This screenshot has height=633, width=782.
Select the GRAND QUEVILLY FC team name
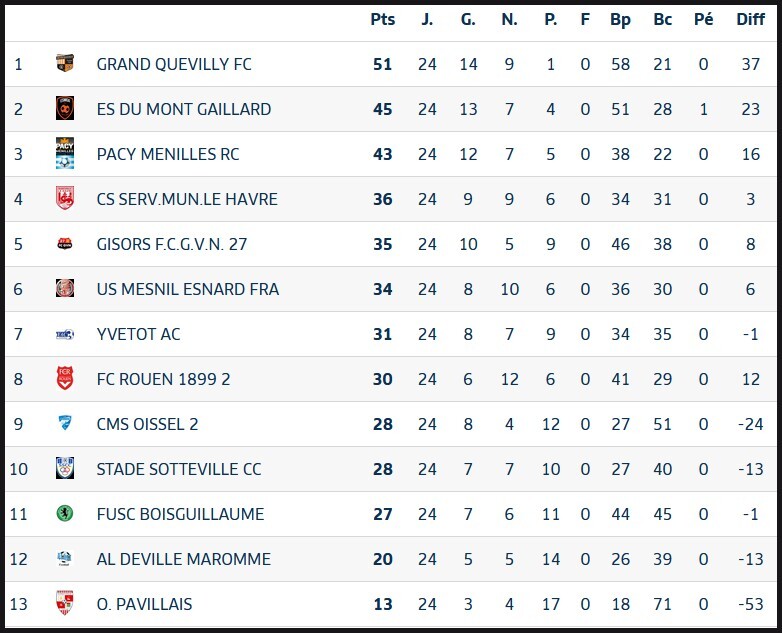(x=174, y=64)
